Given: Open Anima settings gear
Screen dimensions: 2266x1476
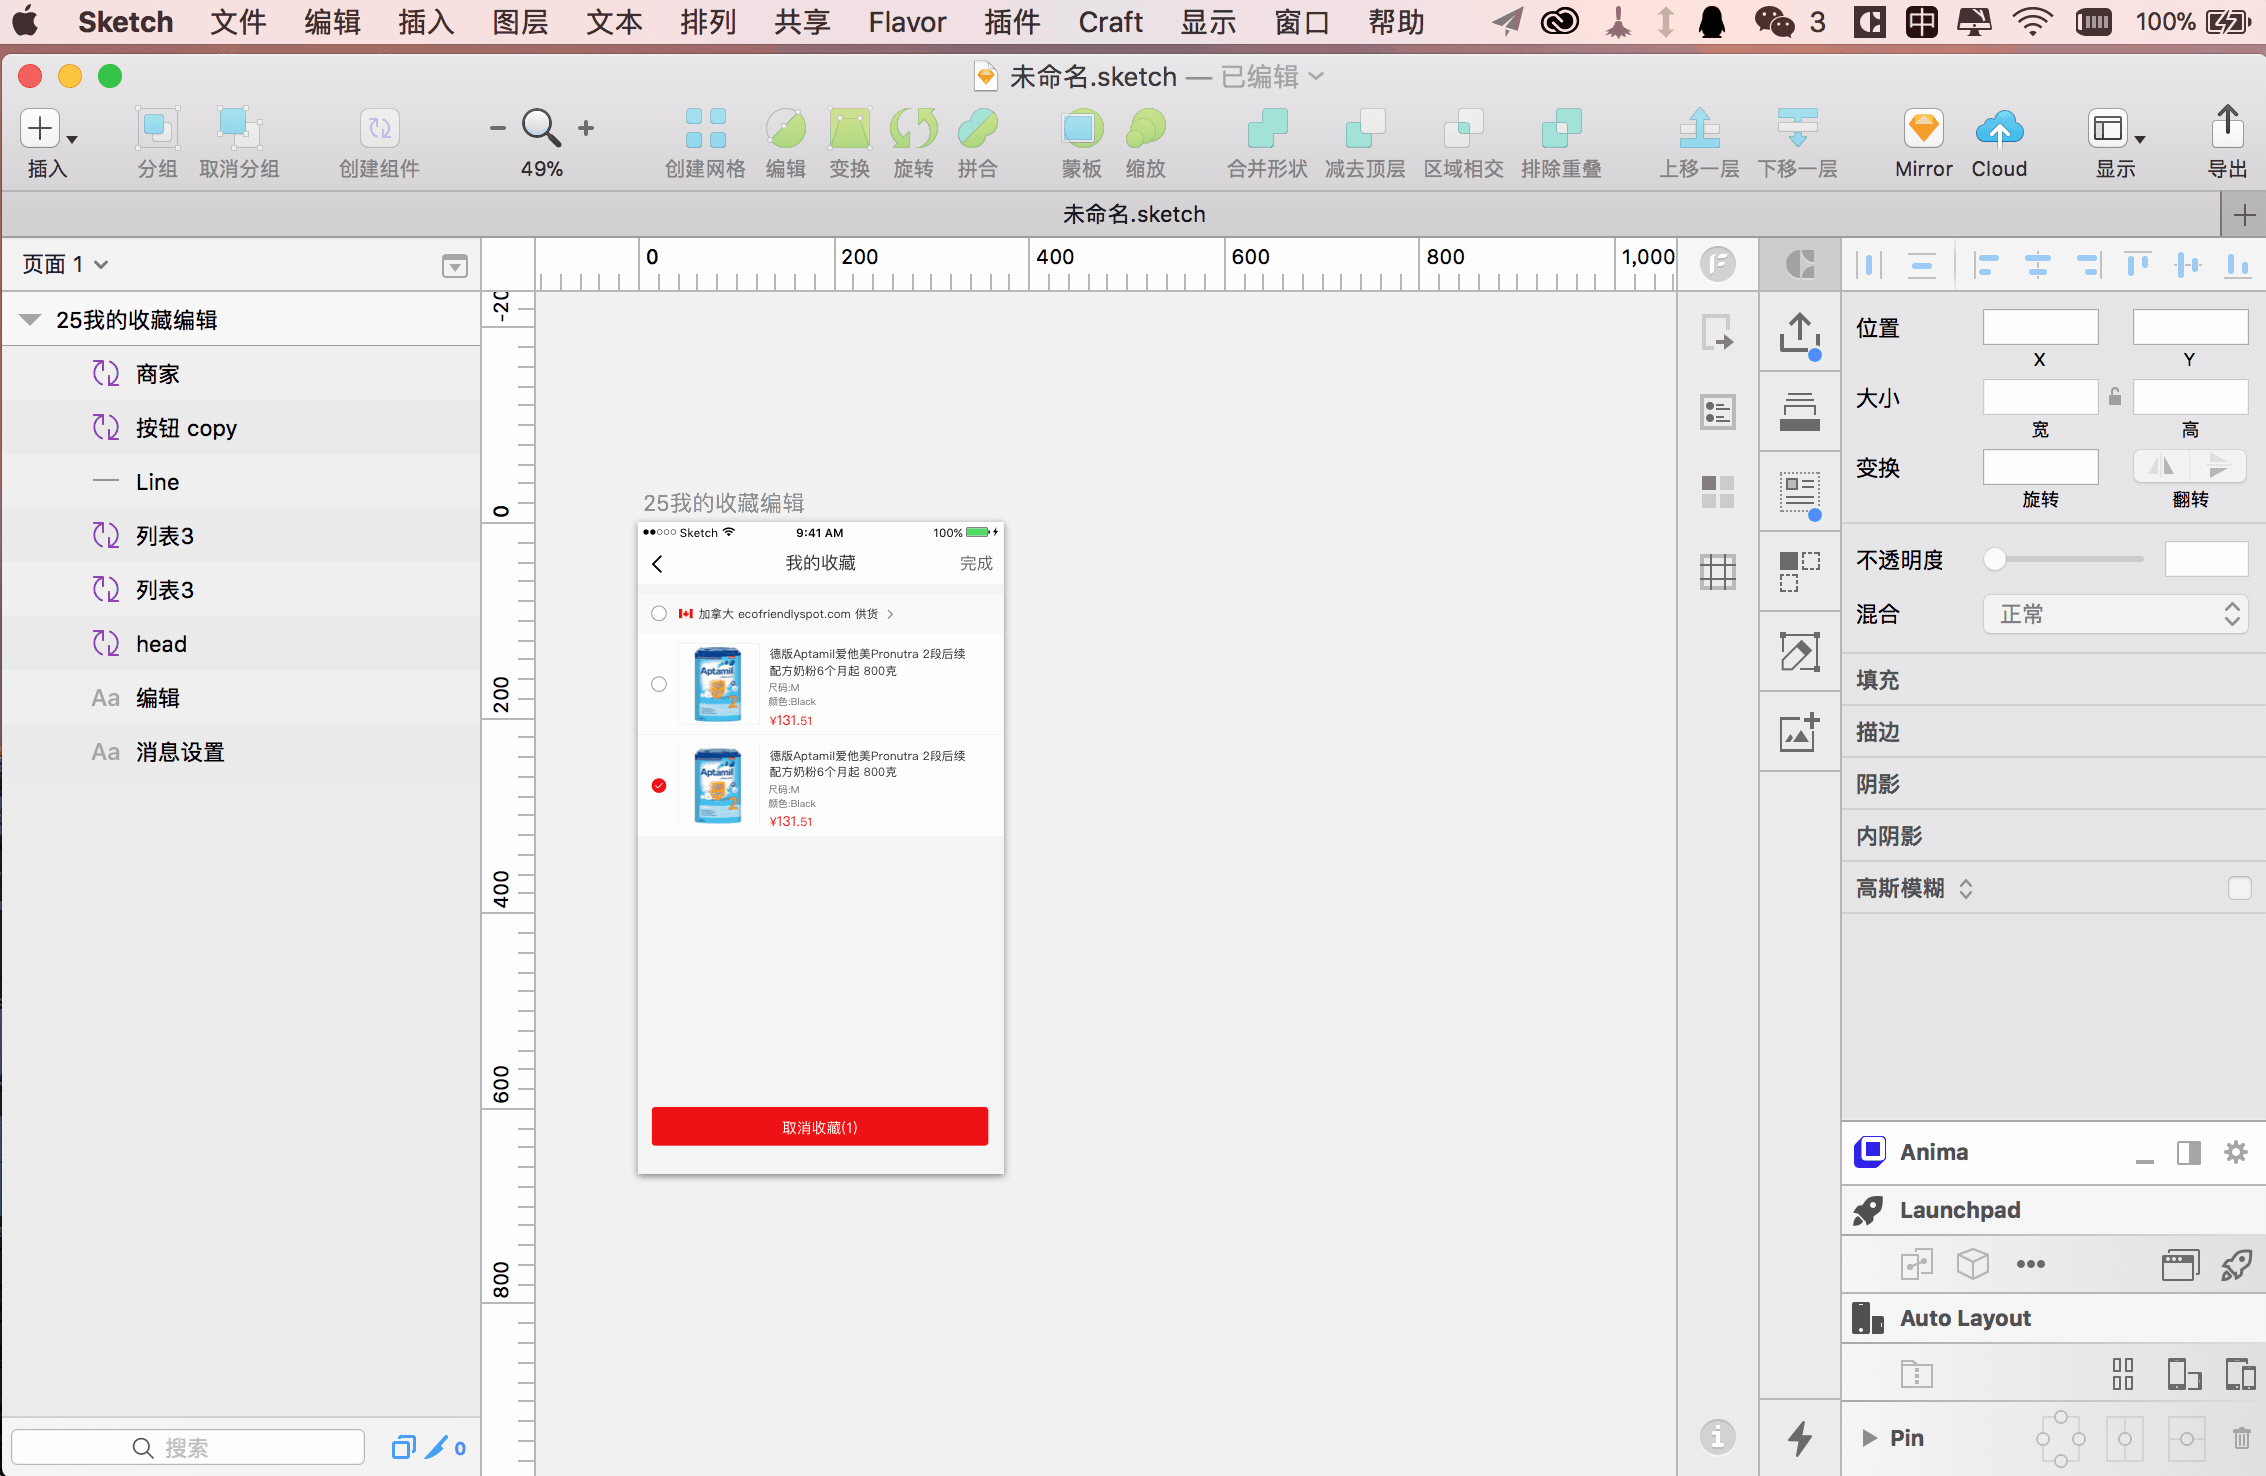Looking at the screenshot, I should [2236, 1152].
